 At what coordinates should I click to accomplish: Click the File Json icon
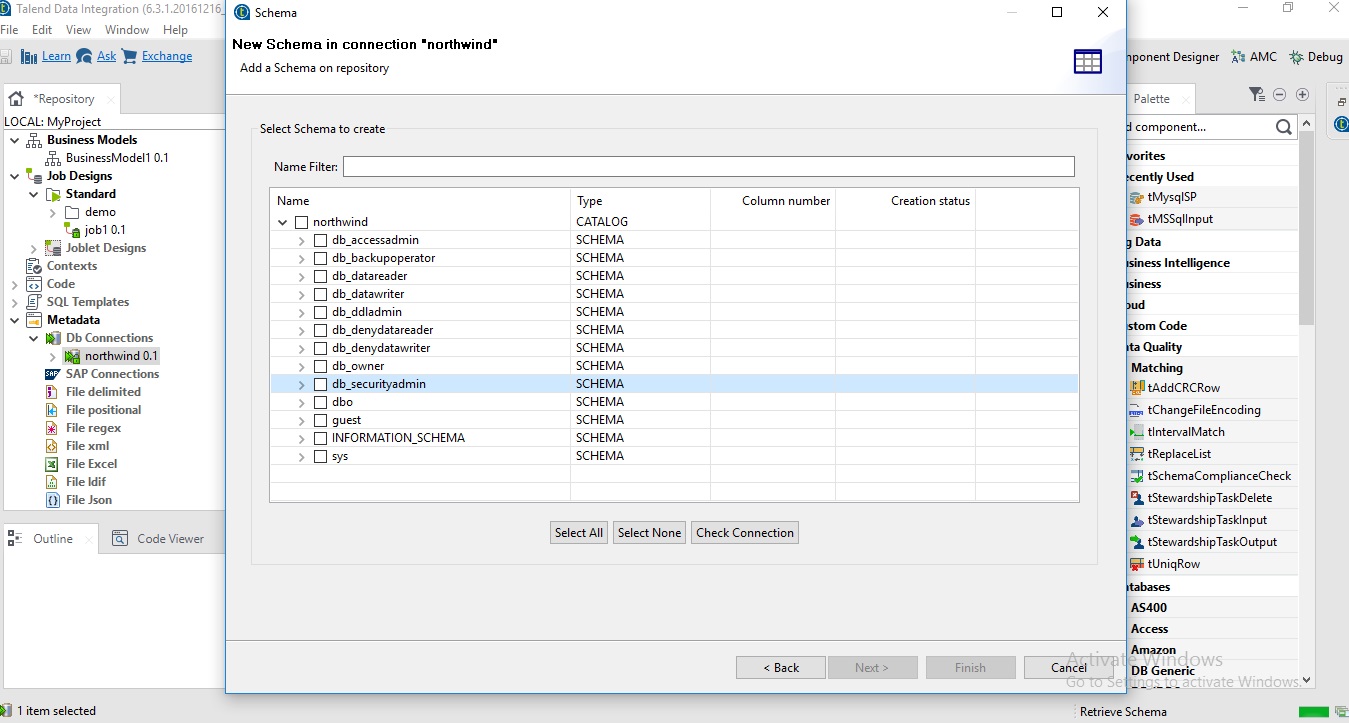[x=53, y=500]
